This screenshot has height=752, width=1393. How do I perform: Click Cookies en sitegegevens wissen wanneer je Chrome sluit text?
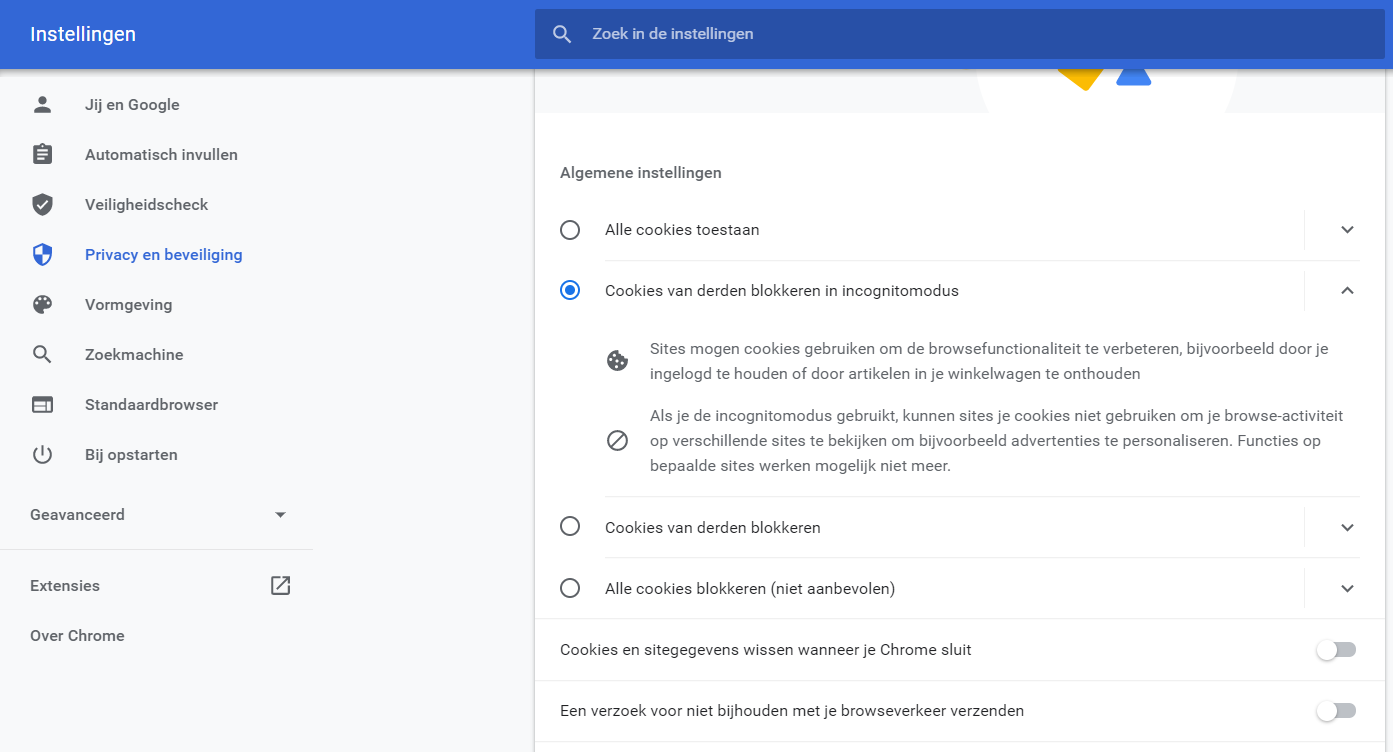coord(766,650)
